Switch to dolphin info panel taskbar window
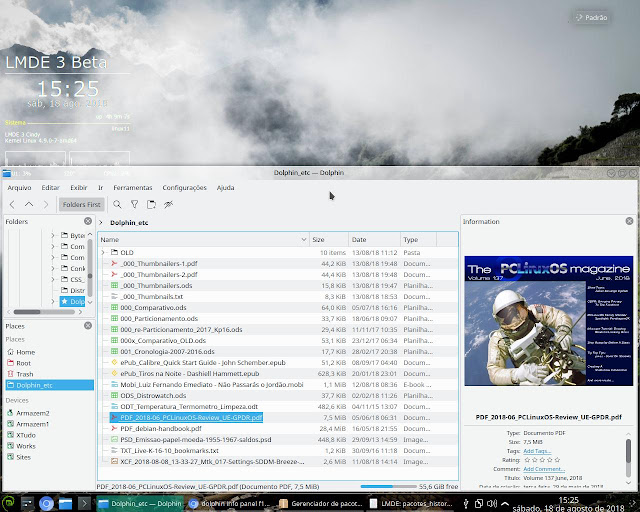The height and width of the screenshot is (512, 640). click(x=231, y=503)
